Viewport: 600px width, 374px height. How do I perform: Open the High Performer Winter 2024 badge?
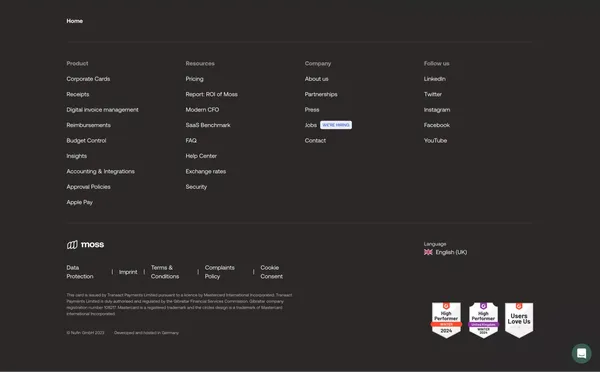[446, 320]
